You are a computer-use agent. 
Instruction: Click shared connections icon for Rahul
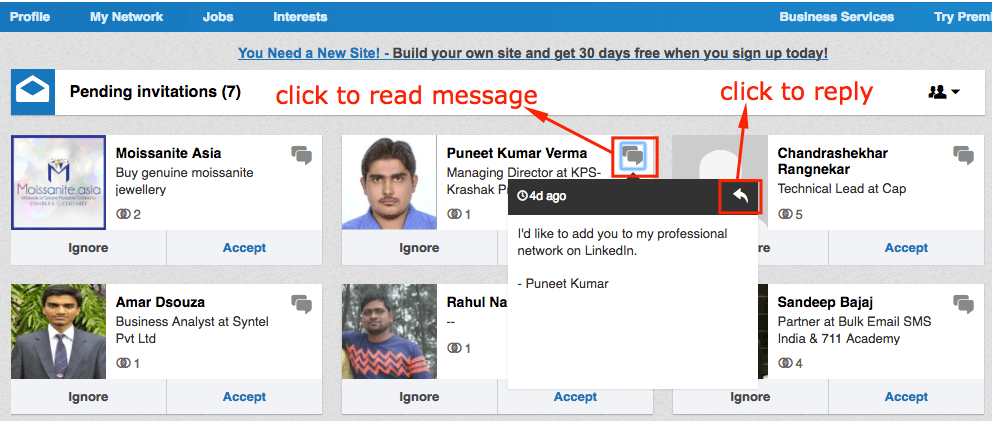click(454, 348)
